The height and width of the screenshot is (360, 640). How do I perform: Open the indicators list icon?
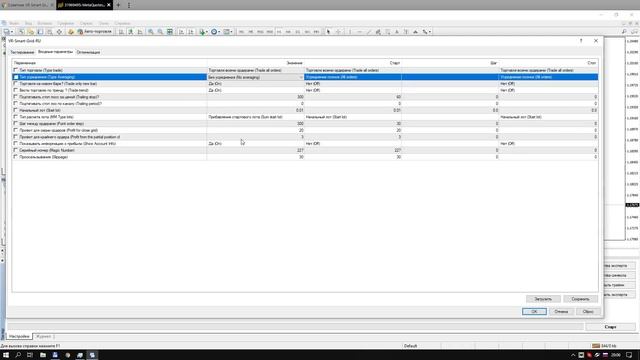point(202,32)
